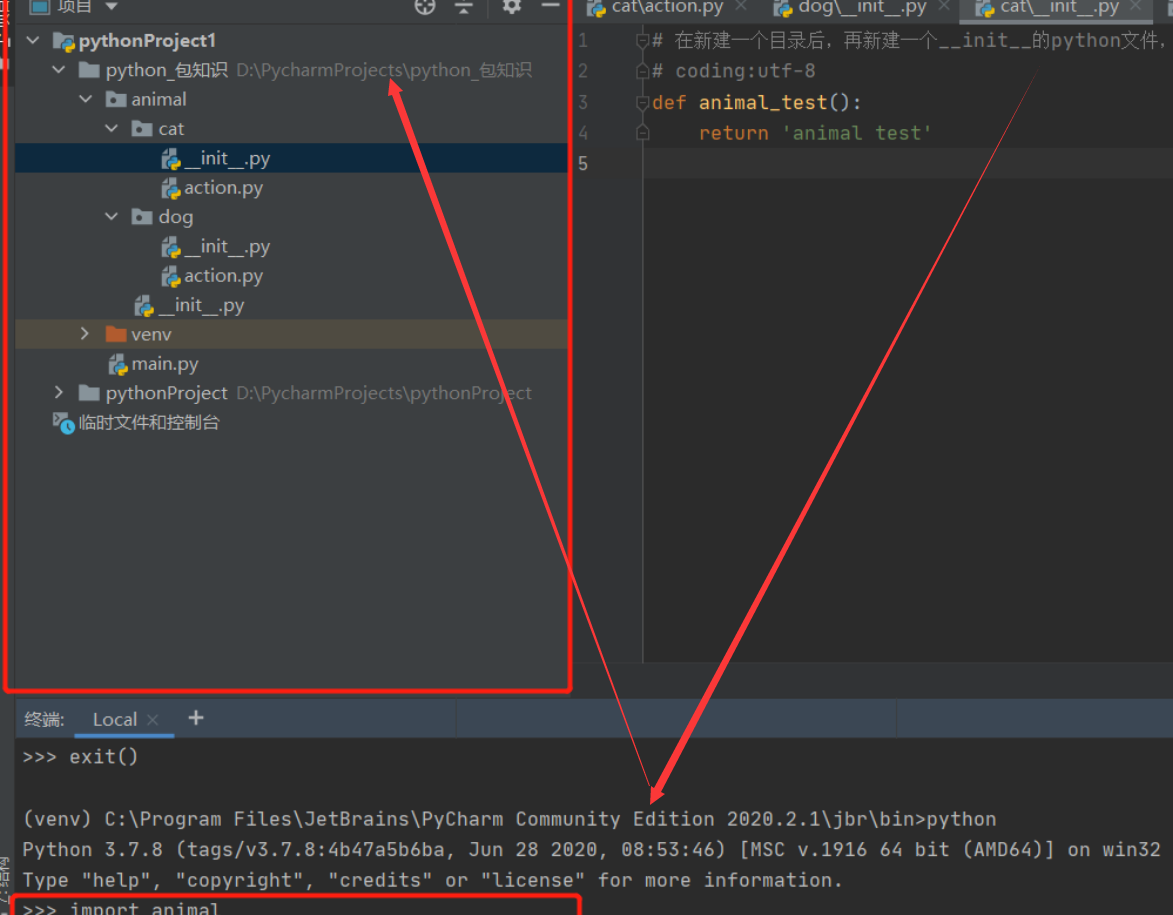Expand the pythonProject folder
The width and height of the screenshot is (1173, 915).
[59, 393]
